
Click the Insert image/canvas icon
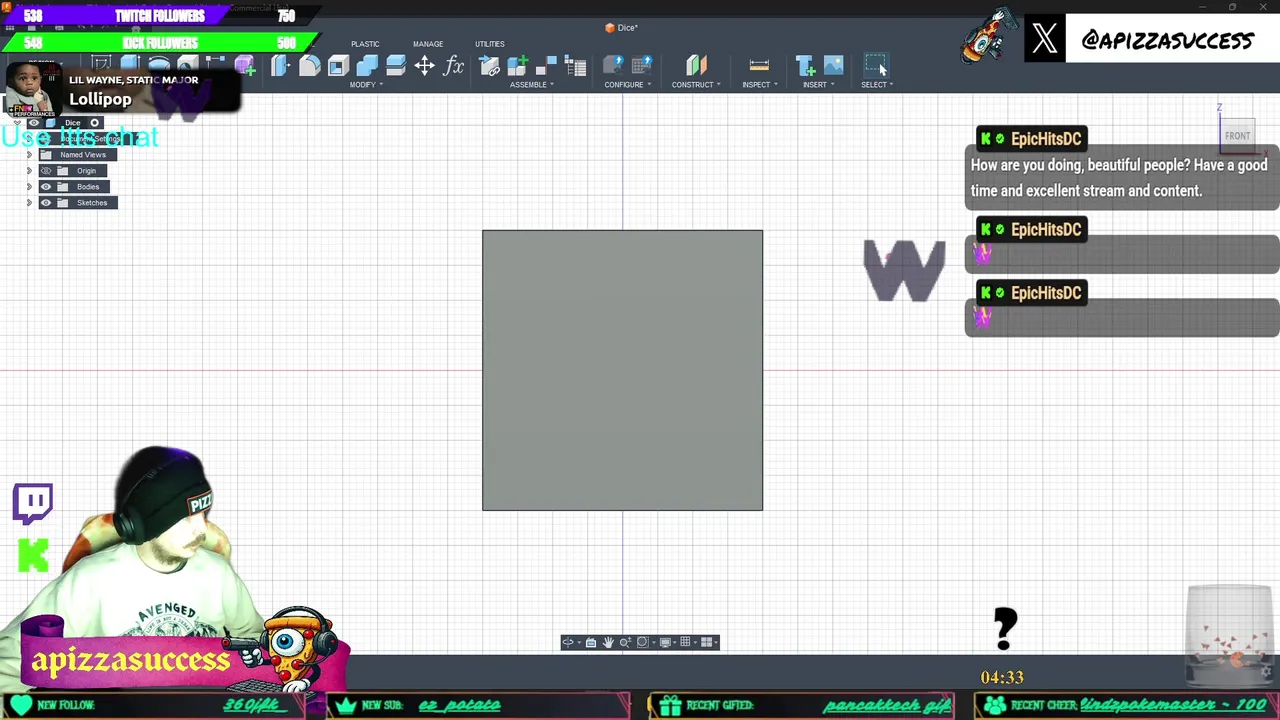834,66
